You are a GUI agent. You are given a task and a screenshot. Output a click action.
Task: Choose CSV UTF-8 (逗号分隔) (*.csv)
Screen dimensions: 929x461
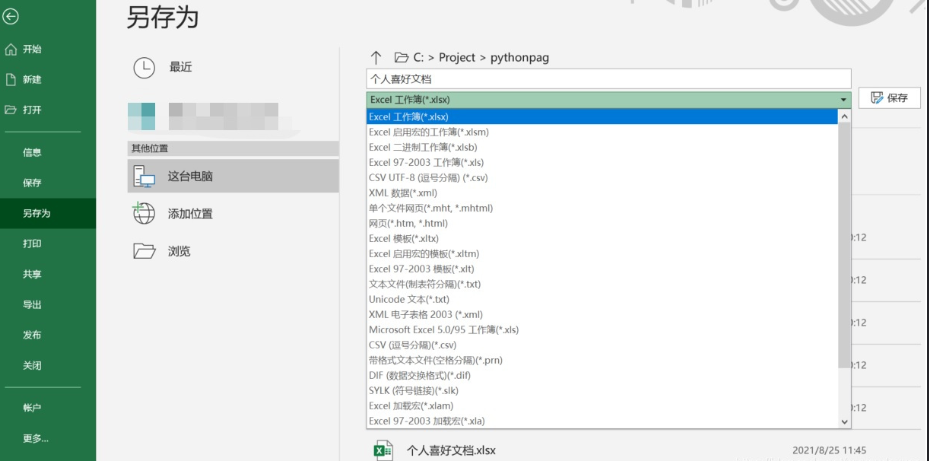click(602, 178)
